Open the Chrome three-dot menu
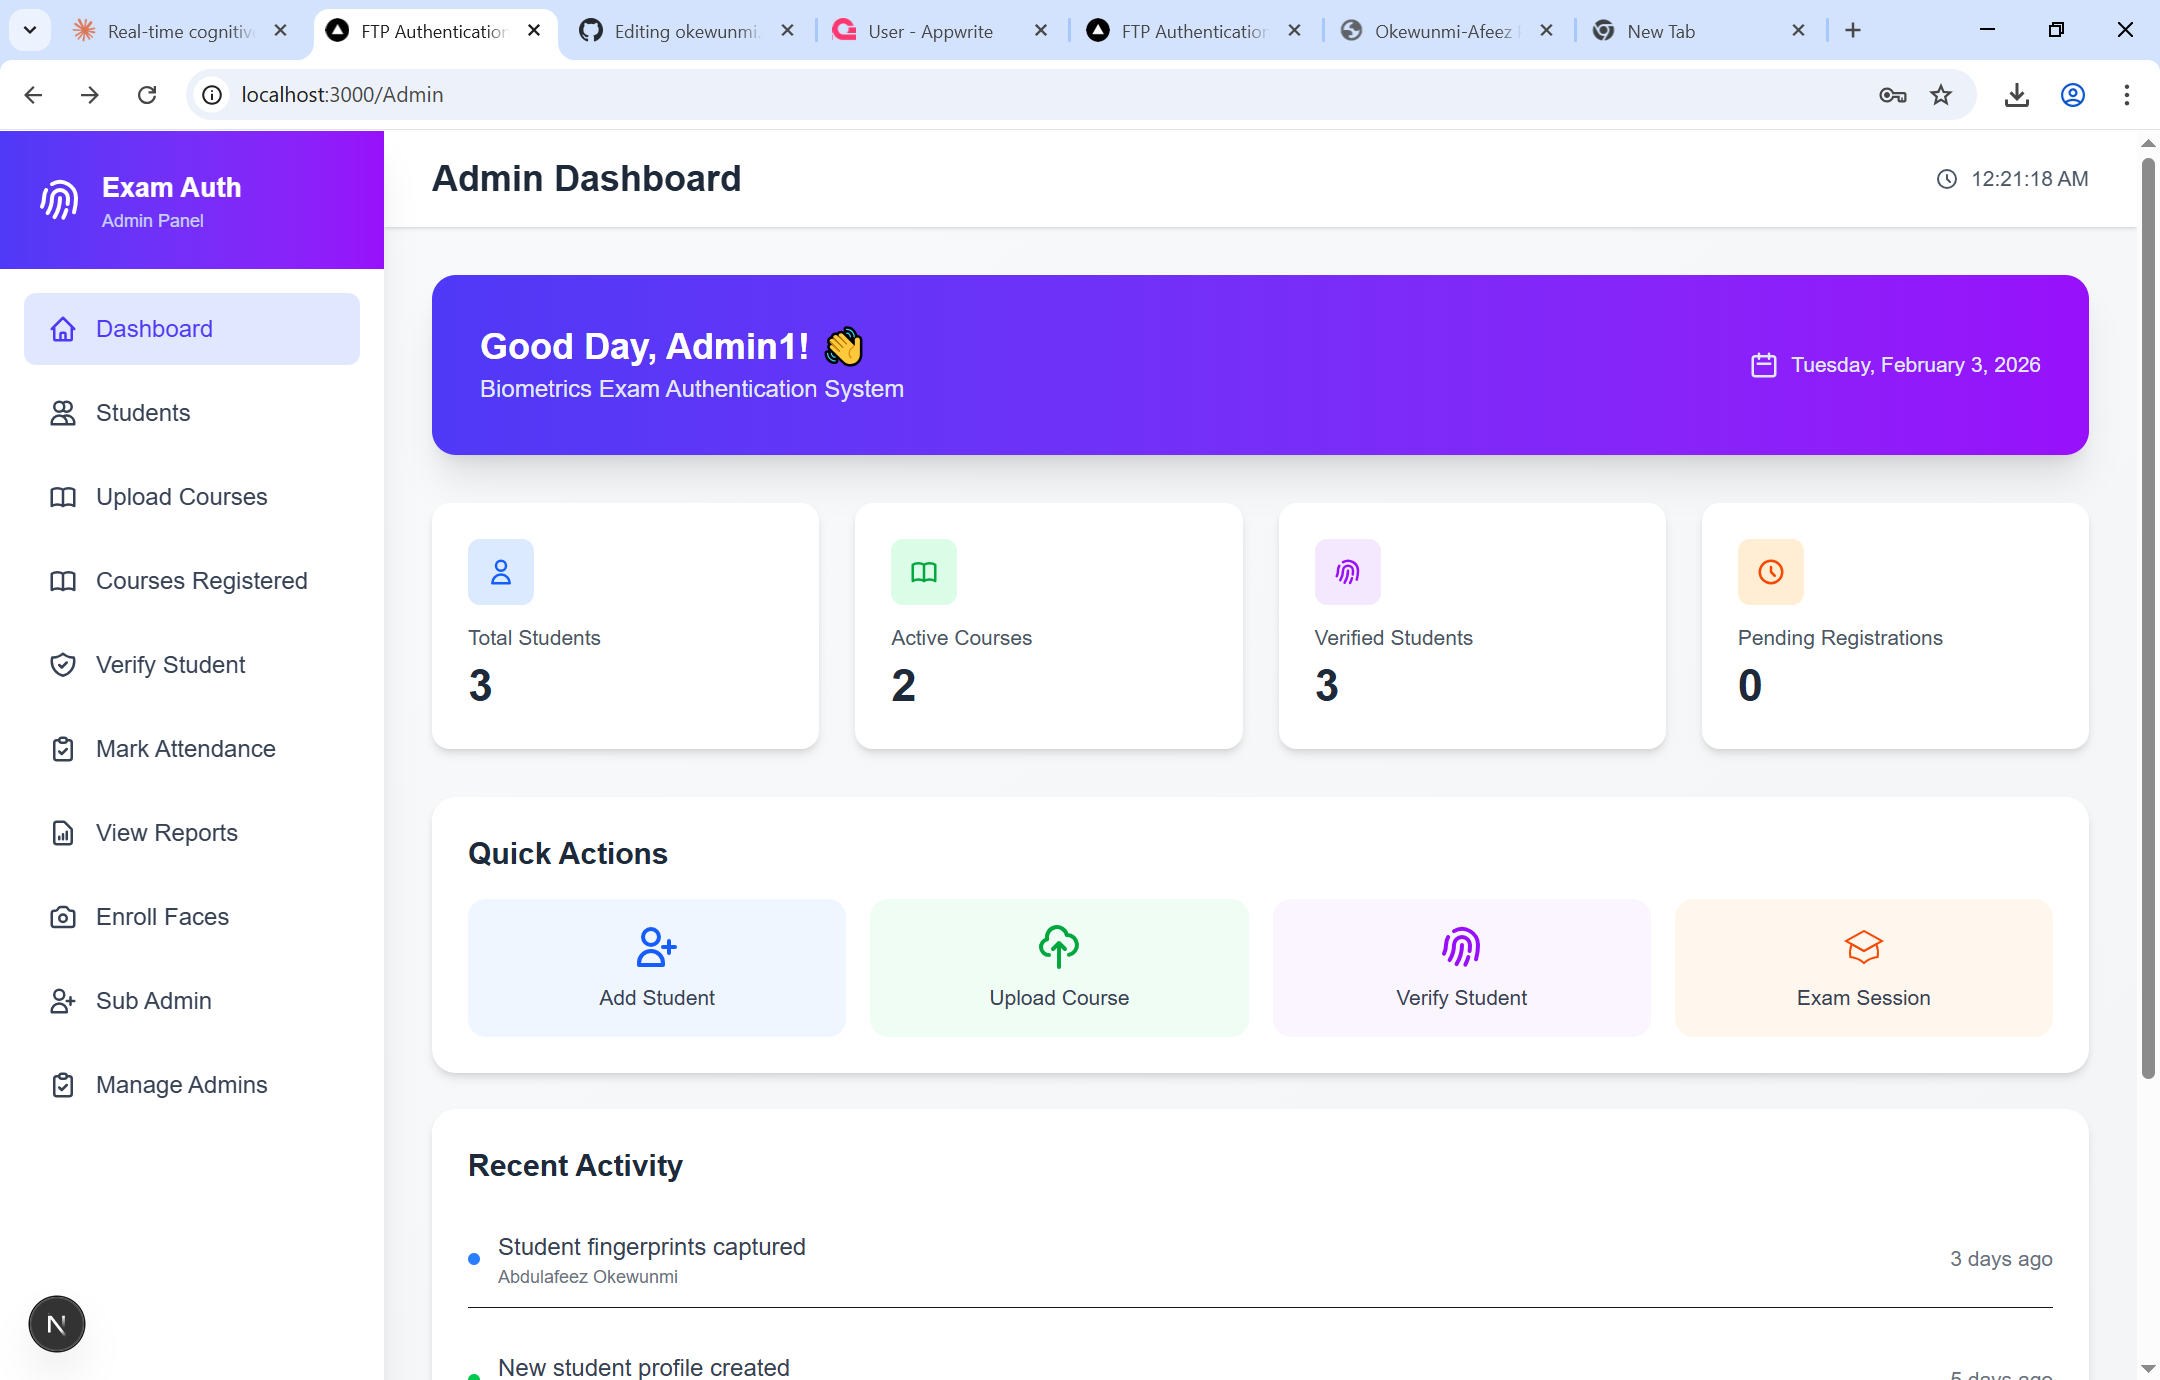This screenshot has width=2160, height=1380. 2126,95
